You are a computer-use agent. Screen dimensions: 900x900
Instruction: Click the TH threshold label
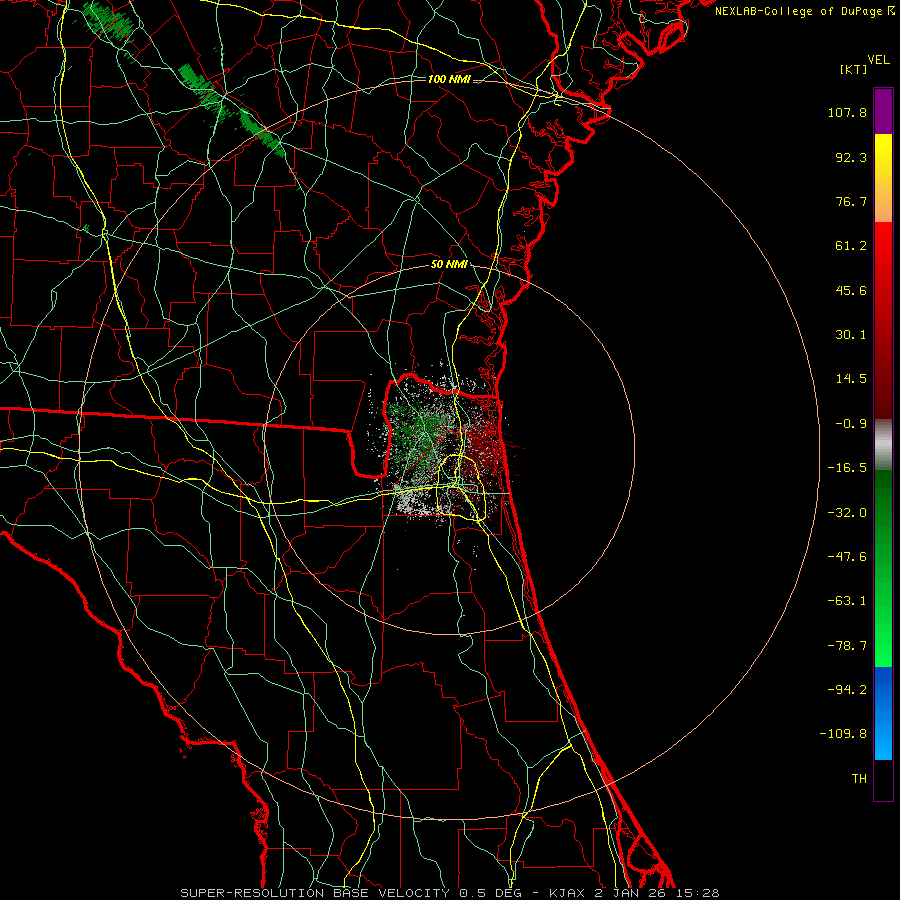click(859, 779)
